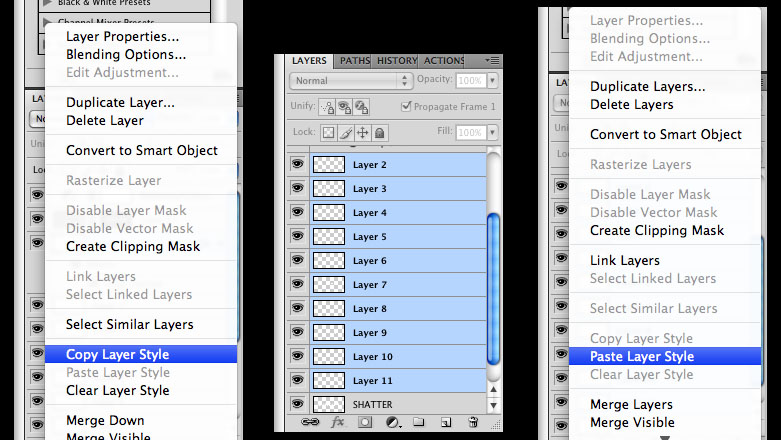Switch to the ACTIONS tab
The width and height of the screenshot is (781, 440).
point(443,61)
